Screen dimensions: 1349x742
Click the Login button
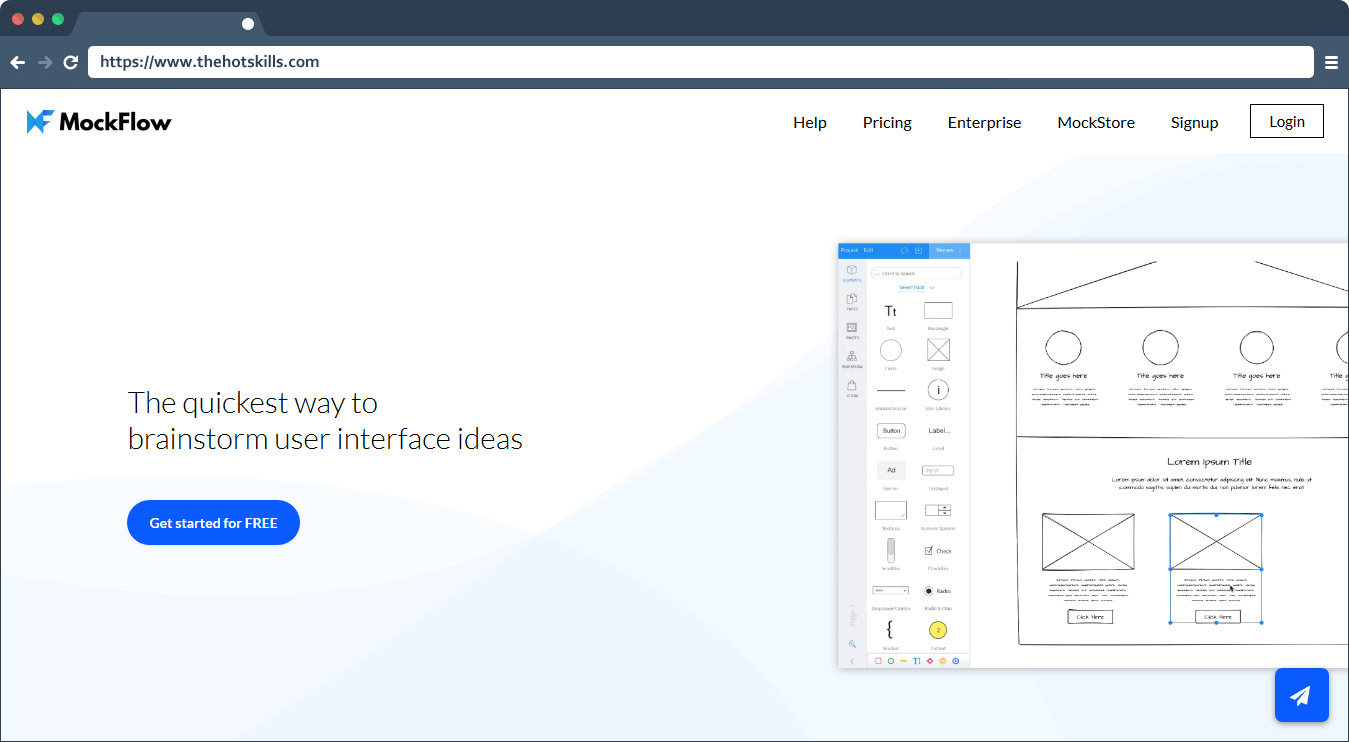pos(1287,121)
